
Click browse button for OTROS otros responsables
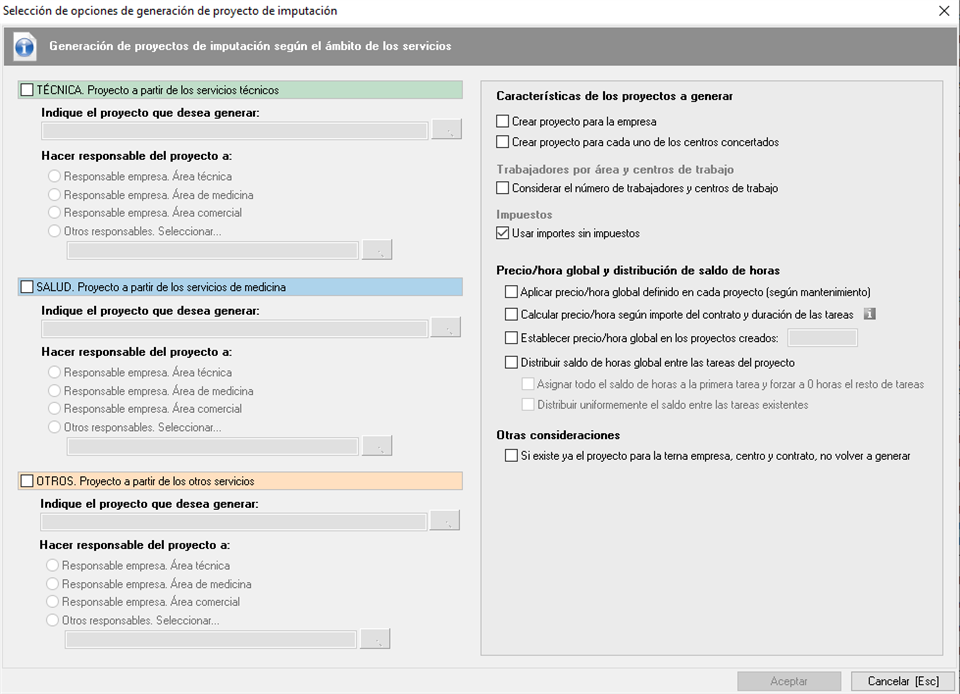pos(375,639)
